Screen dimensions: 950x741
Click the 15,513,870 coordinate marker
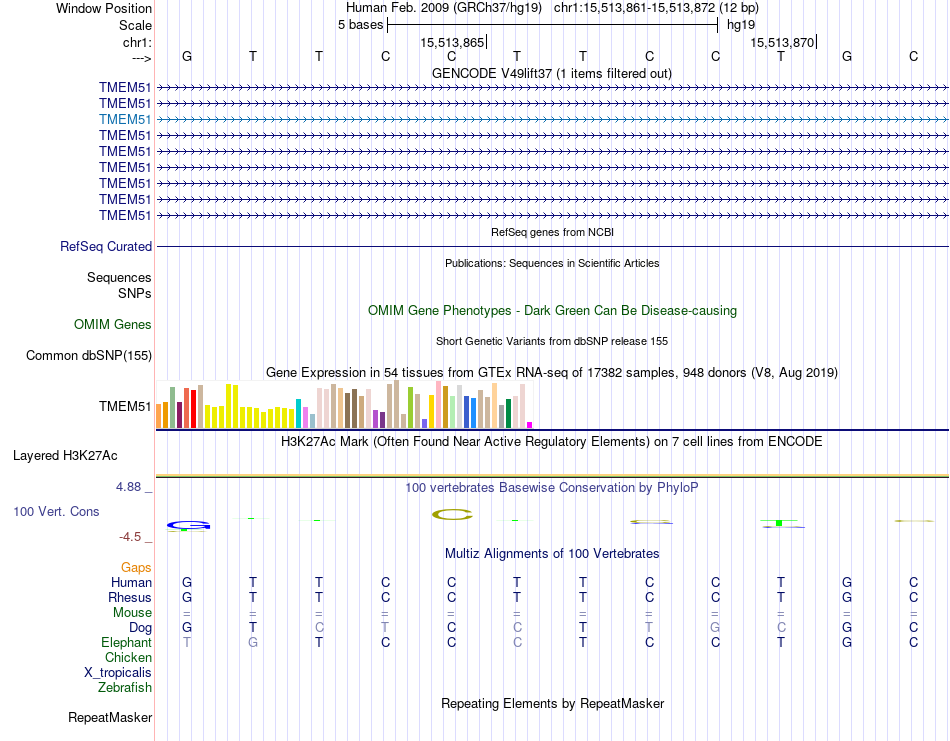(783, 42)
